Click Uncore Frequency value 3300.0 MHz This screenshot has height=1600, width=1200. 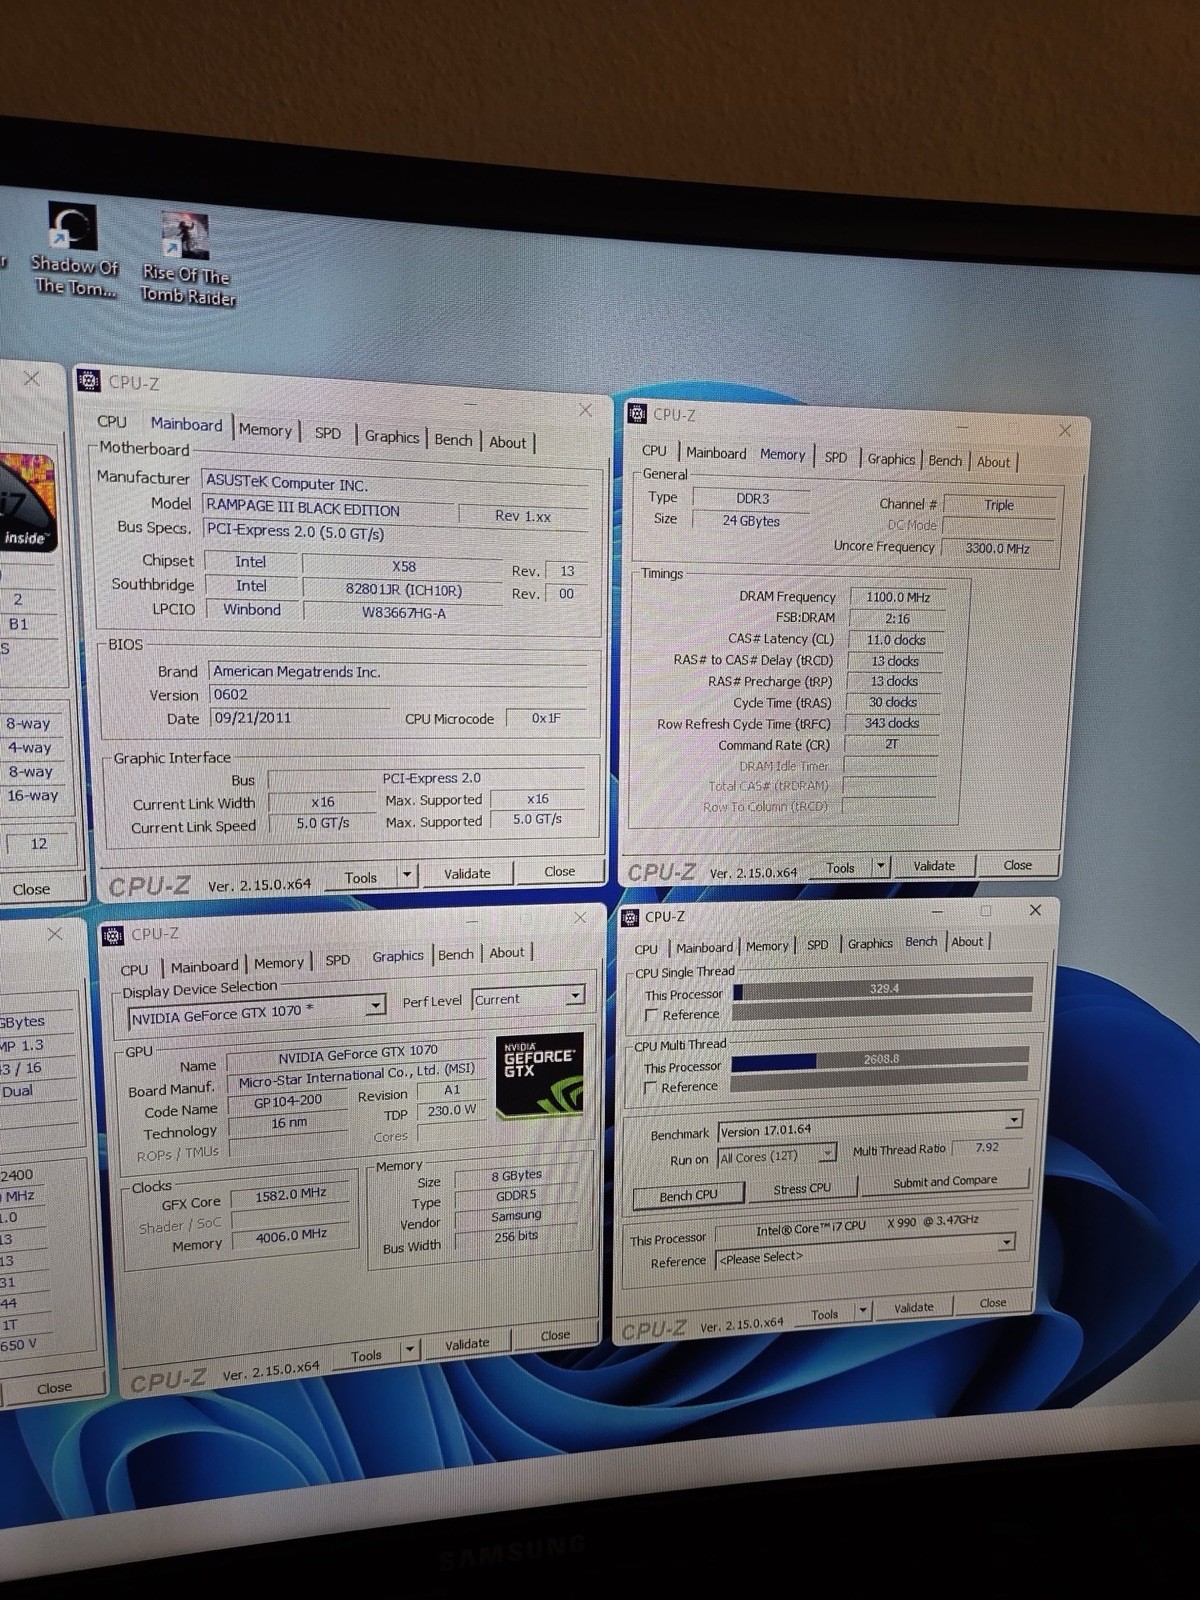[x=997, y=548]
